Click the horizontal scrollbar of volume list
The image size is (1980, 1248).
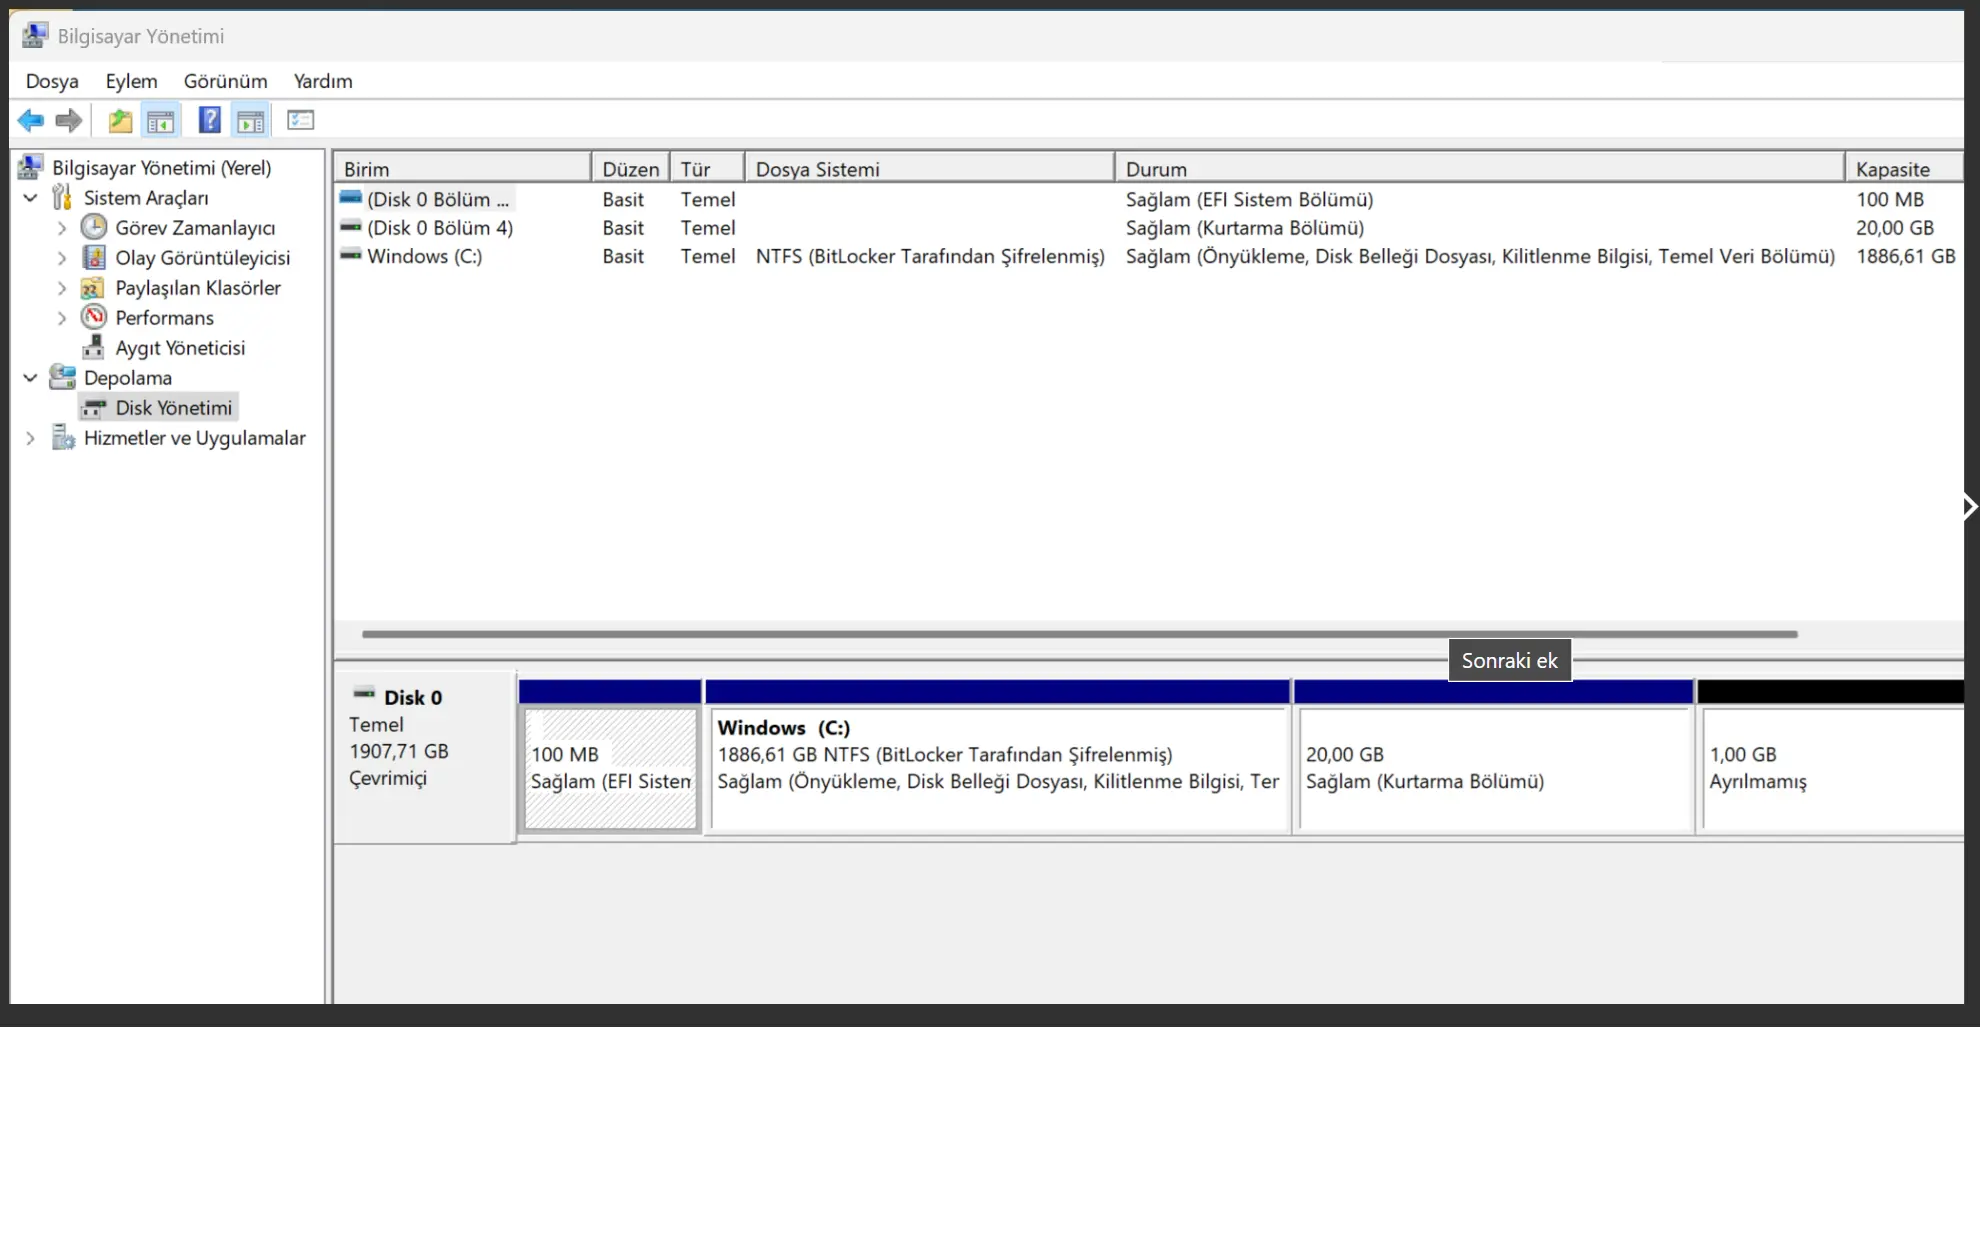coord(1080,634)
